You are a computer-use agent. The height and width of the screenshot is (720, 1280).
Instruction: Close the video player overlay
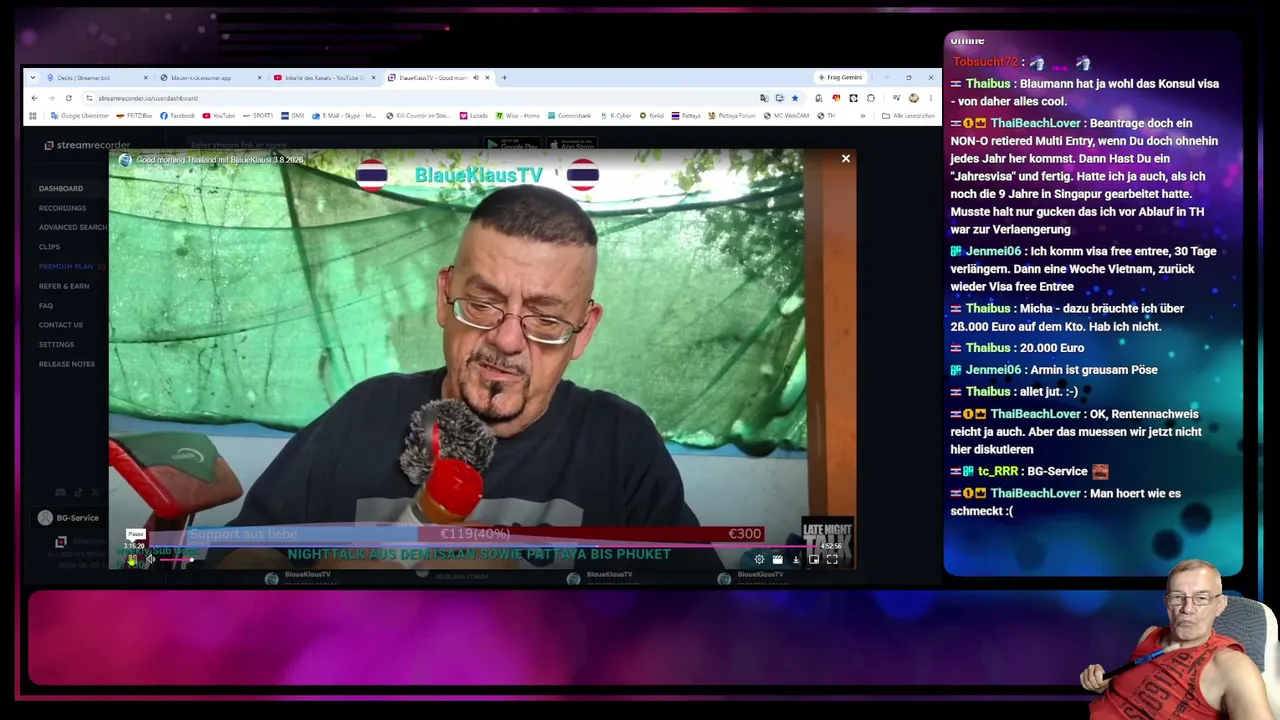point(845,158)
